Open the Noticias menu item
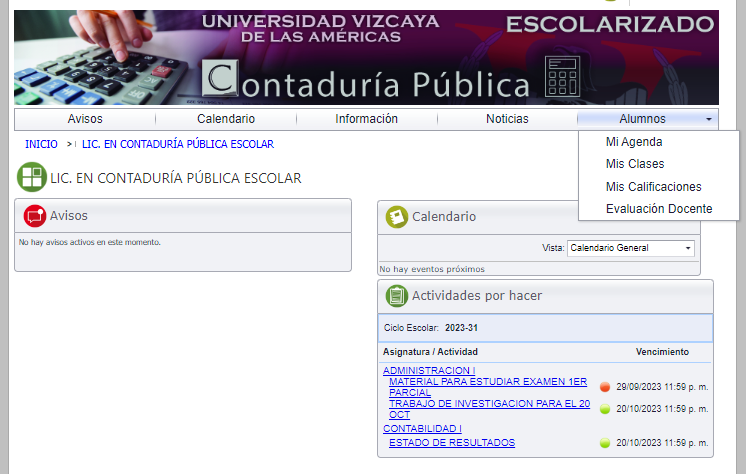The height and width of the screenshot is (474, 746). point(507,119)
